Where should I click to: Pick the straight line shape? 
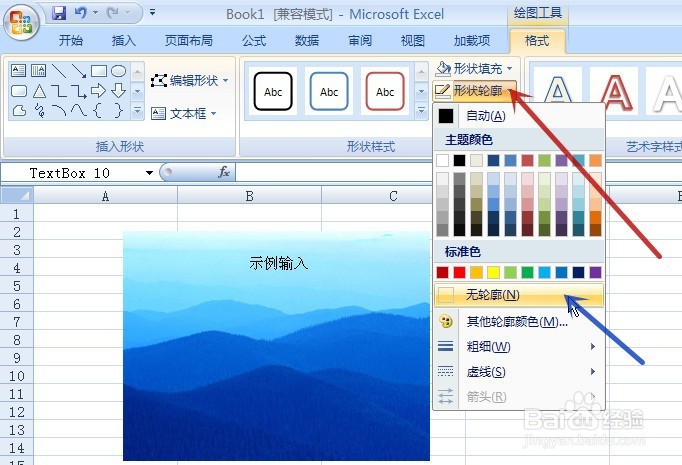click(59, 70)
